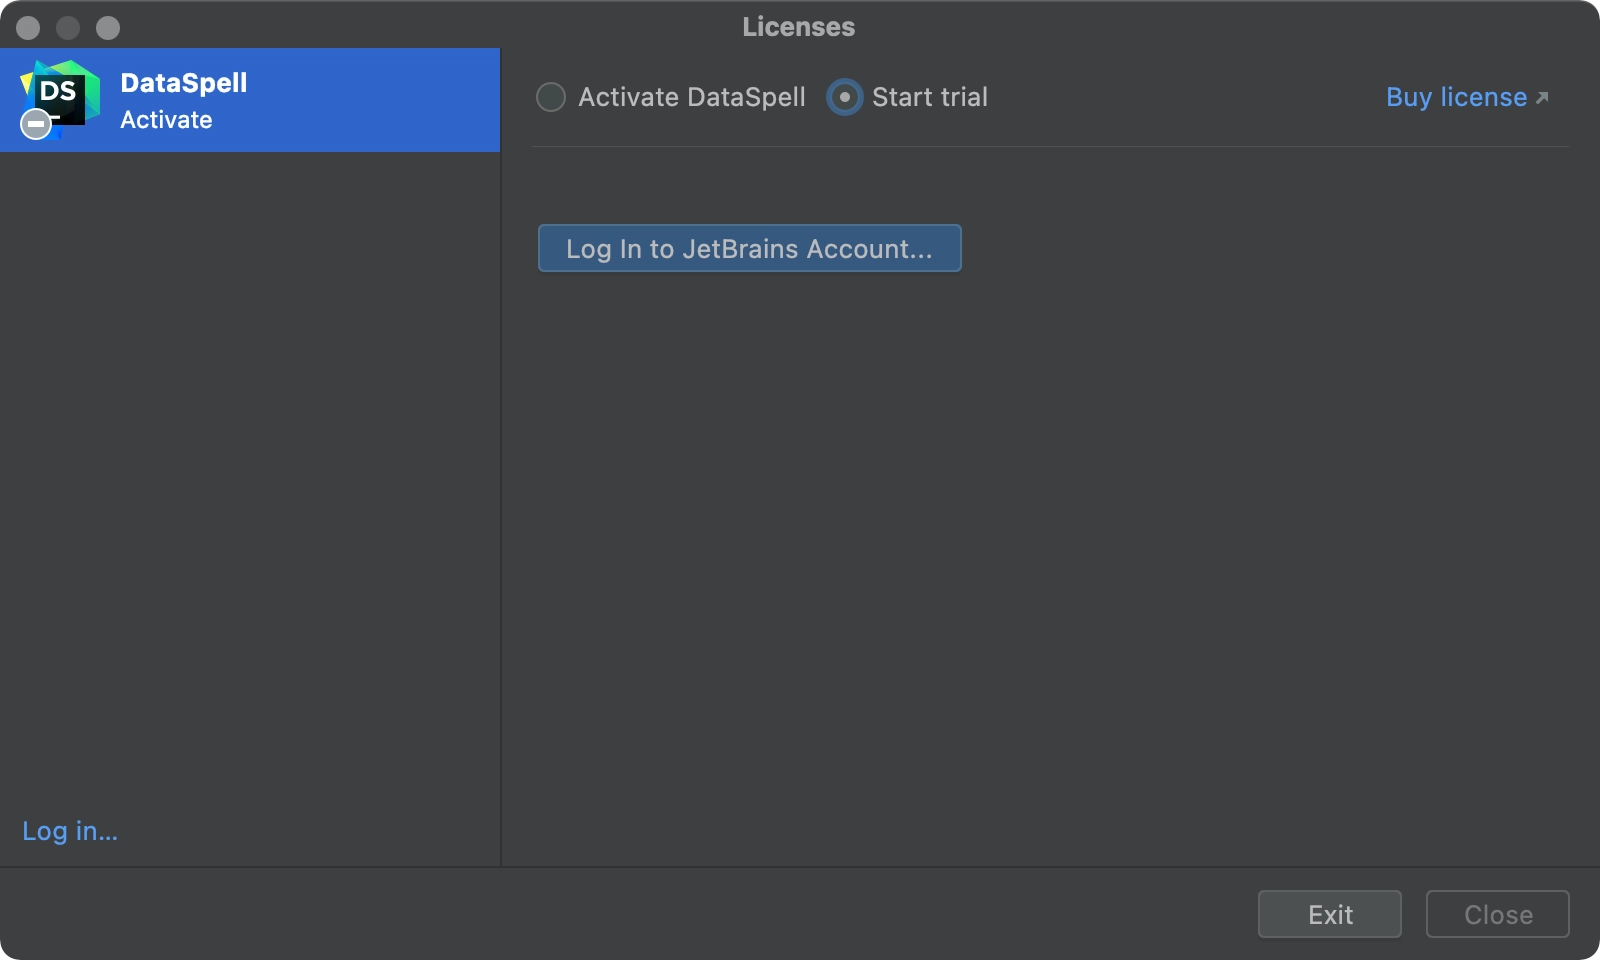Image resolution: width=1600 pixels, height=960 pixels.
Task: Click the Log in... link at the bottom left
Action: pyautogui.click(x=70, y=831)
